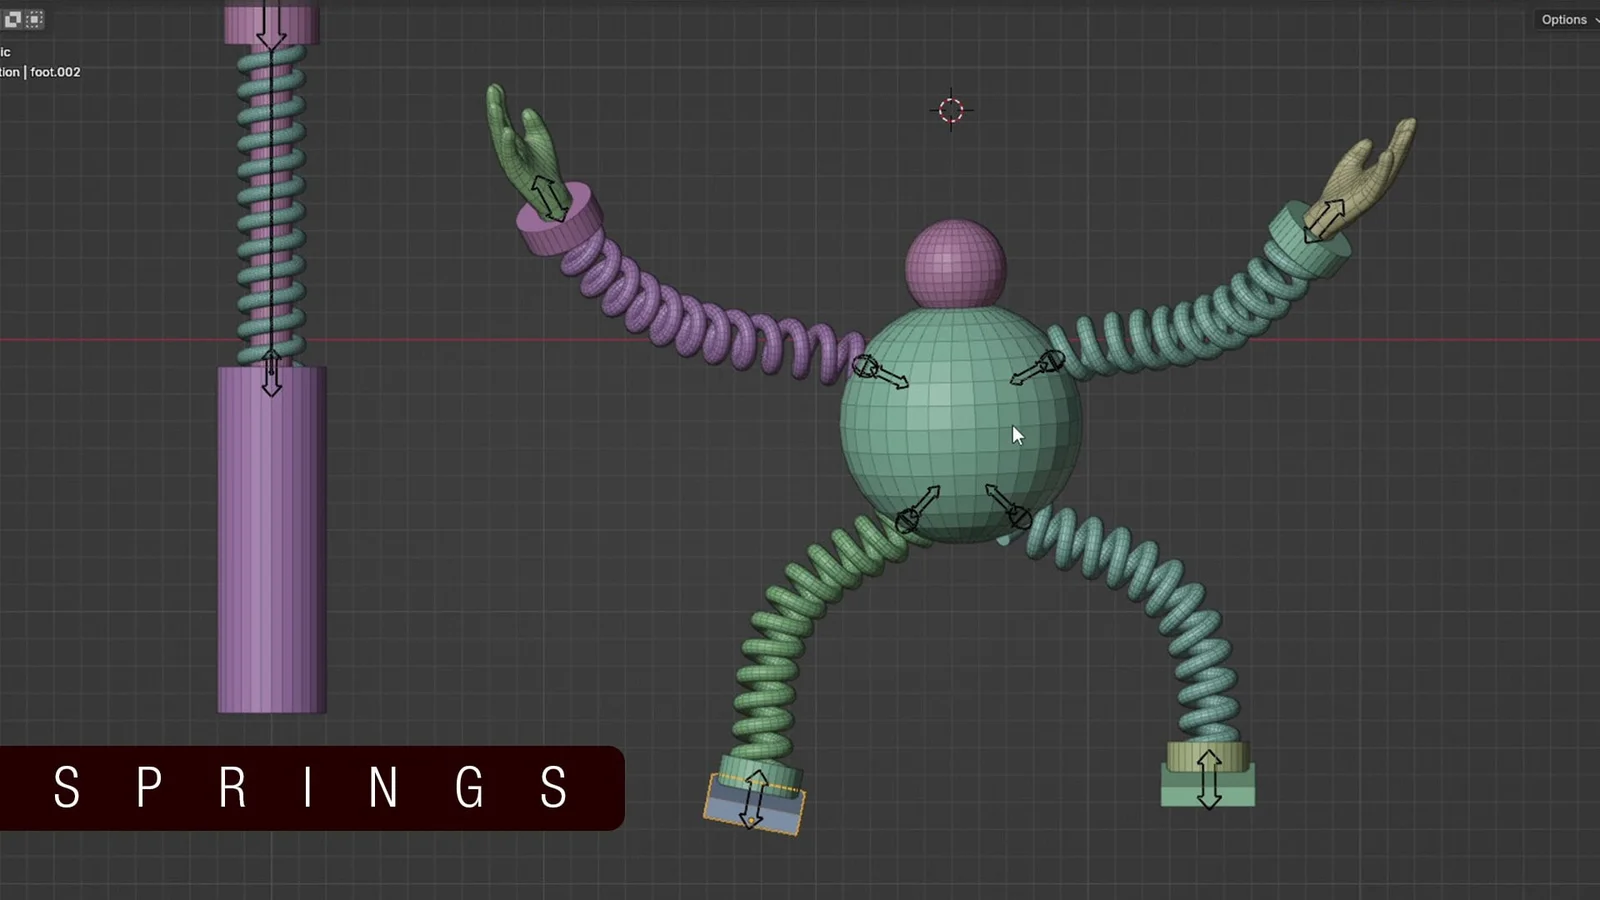Click the dashed-marquee selection icon at top left
Image resolution: width=1600 pixels, height=900 pixels.
[34, 19]
